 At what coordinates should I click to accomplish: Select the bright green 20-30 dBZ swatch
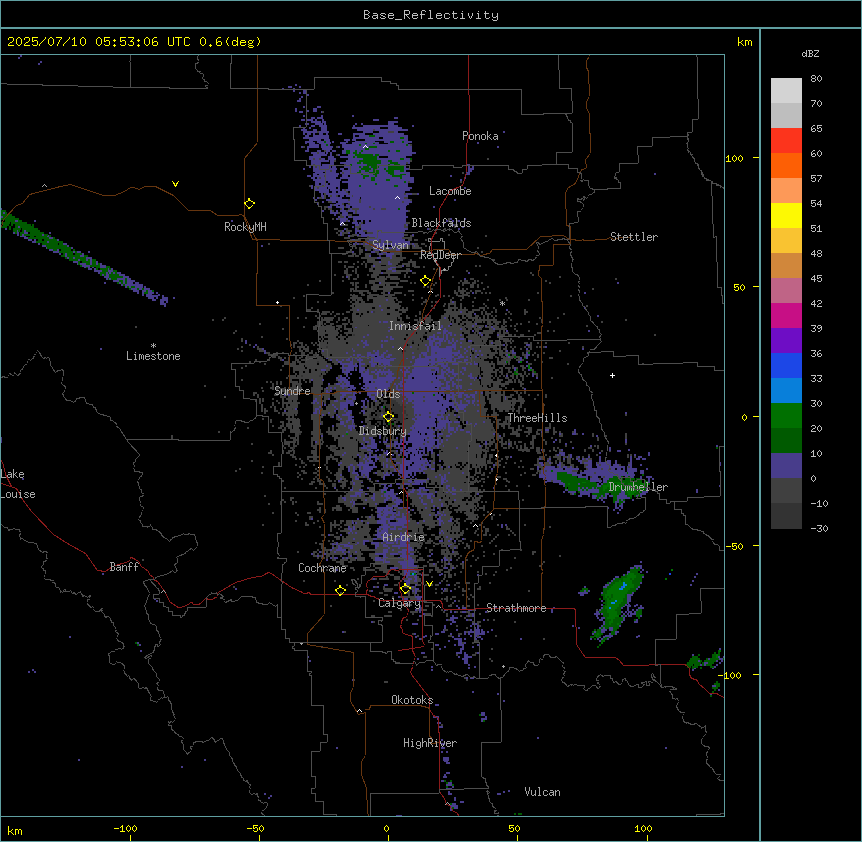[x=786, y=416]
